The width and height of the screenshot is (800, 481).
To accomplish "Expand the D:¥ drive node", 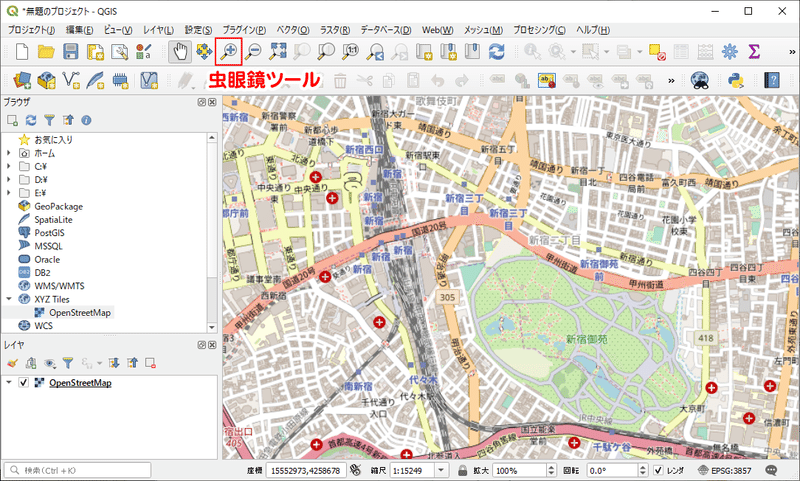I will tap(8, 180).
